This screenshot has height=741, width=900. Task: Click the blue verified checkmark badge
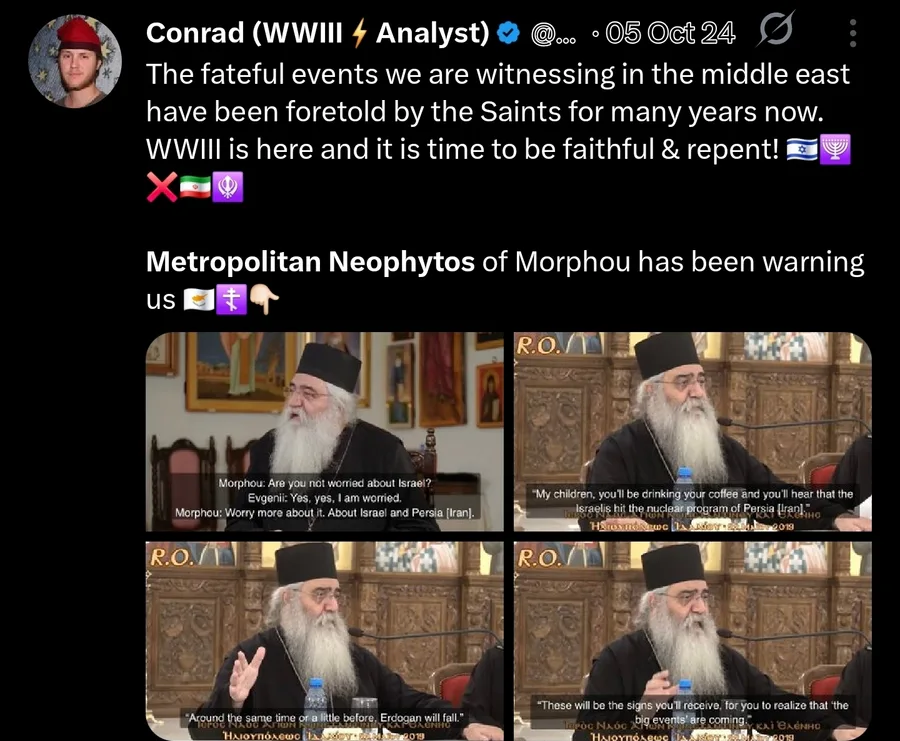click(x=507, y=33)
